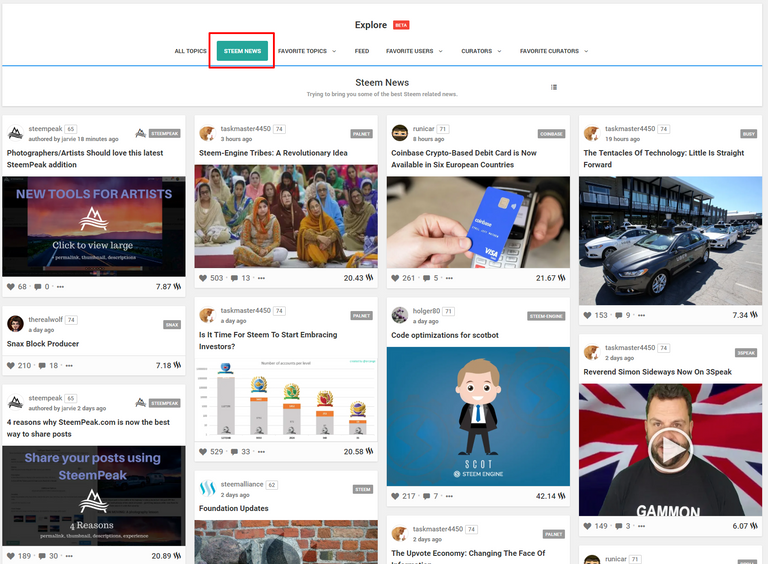This screenshot has height=564, width=768.
Task: Open the Feed tab
Action: click(362, 51)
